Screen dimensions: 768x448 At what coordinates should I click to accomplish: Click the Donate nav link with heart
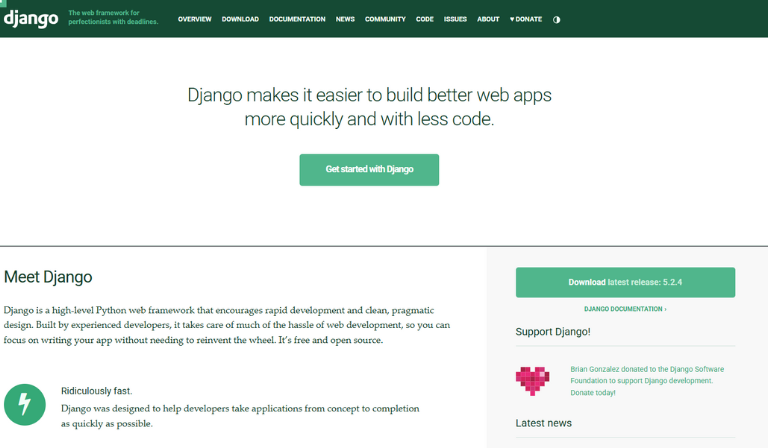(526, 19)
